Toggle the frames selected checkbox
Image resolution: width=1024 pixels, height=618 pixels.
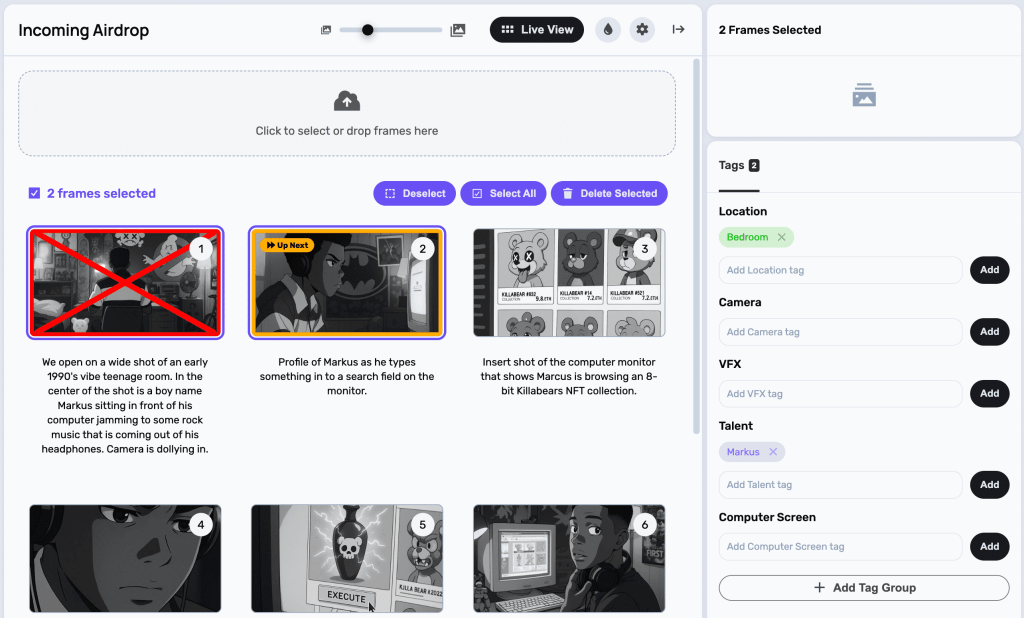(34, 193)
